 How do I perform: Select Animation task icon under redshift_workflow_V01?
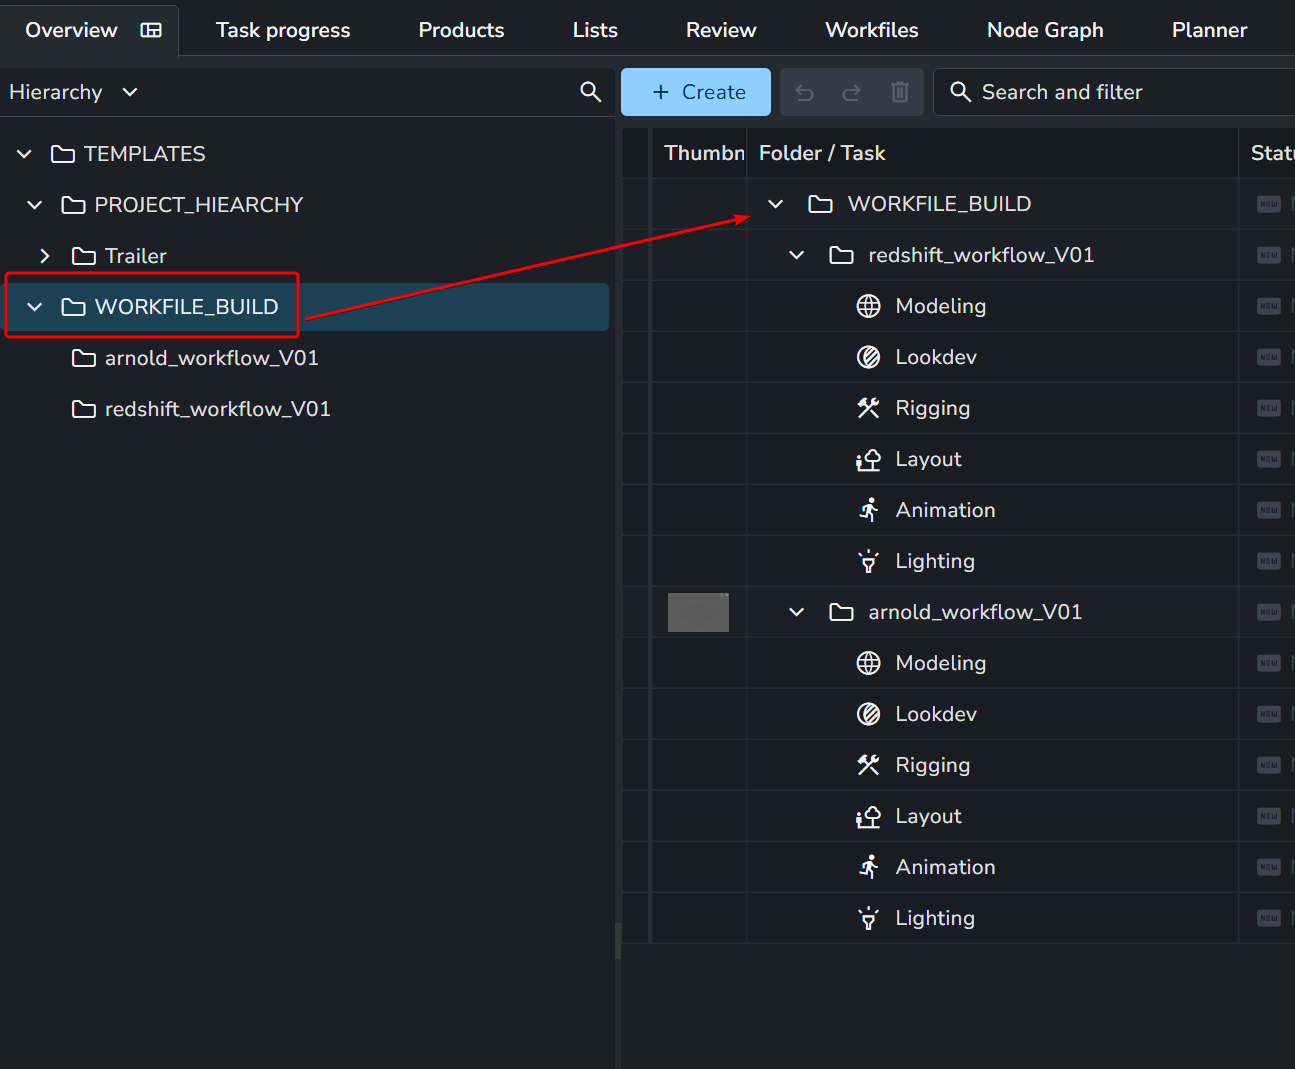tap(868, 510)
